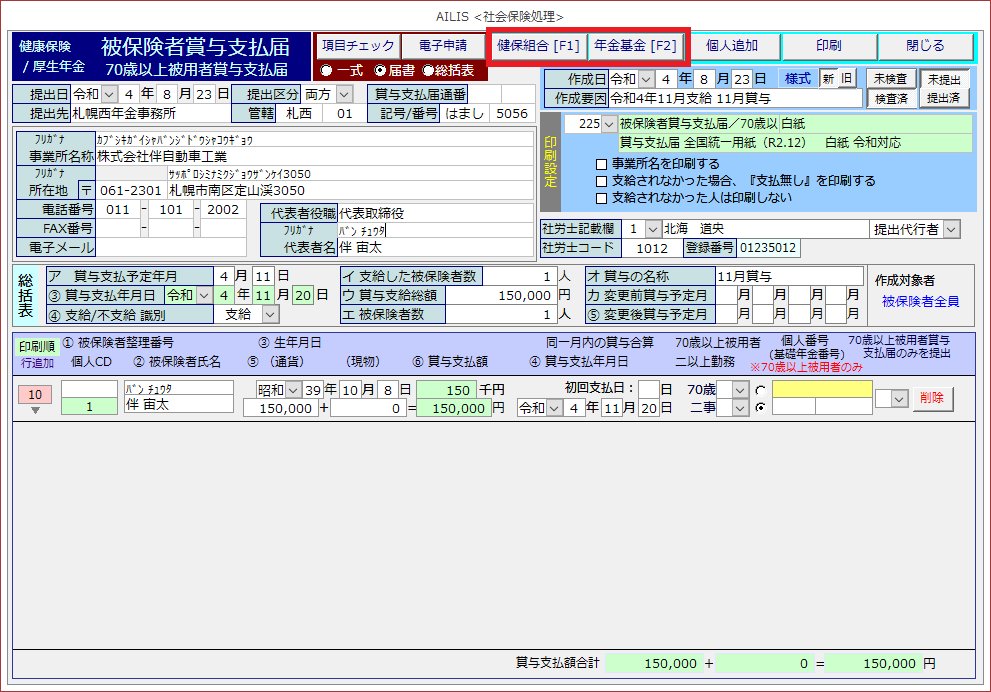Open the 支給/不支給 識別 dropdown
This screenshot has height=692, width=991.
[270, 314]
